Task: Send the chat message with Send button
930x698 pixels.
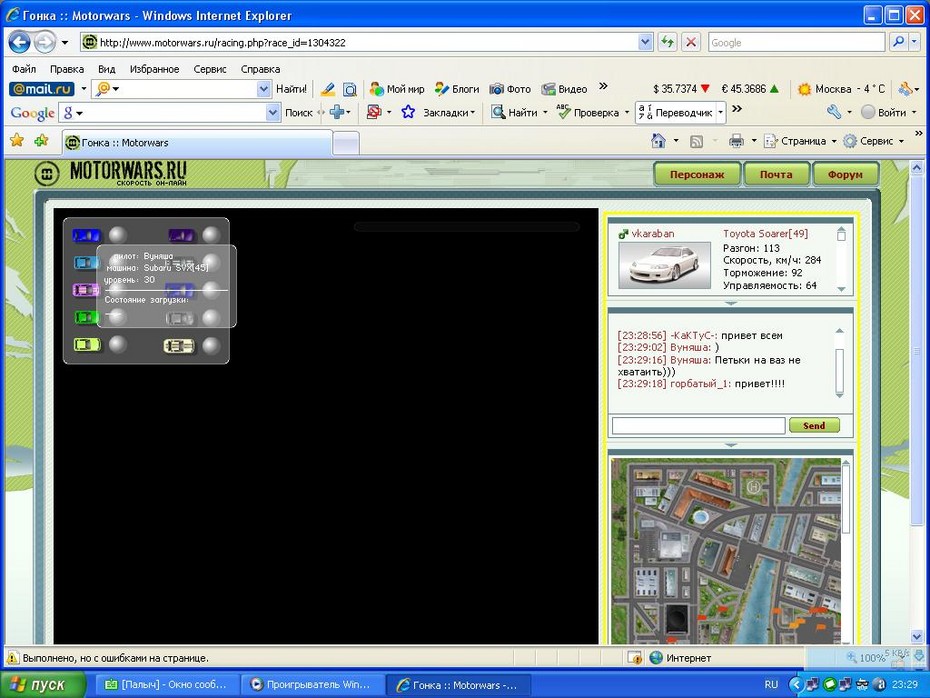Action: (814, 425)
